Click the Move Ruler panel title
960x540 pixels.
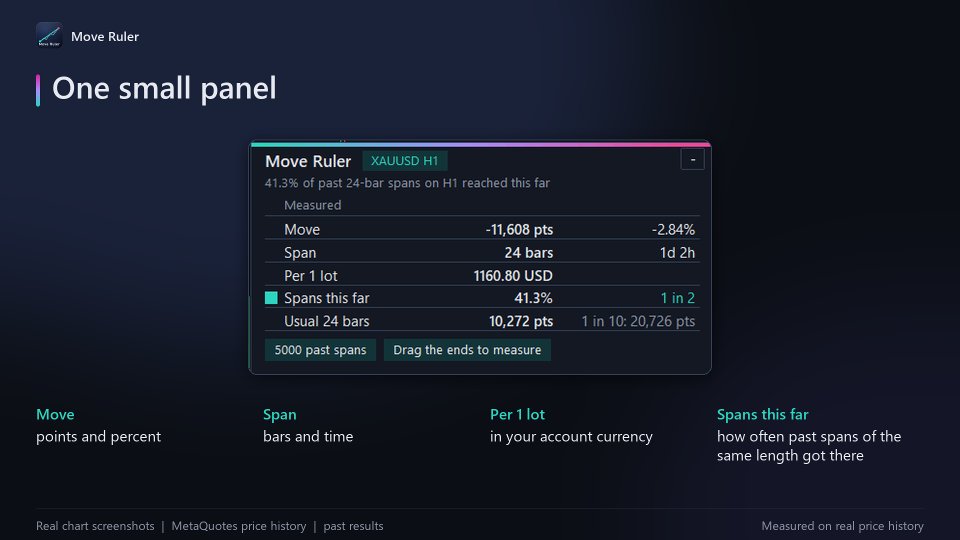tap(308, 161)
